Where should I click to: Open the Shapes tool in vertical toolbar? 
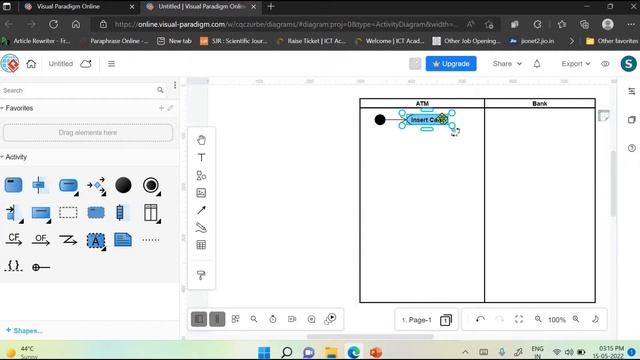201,175
